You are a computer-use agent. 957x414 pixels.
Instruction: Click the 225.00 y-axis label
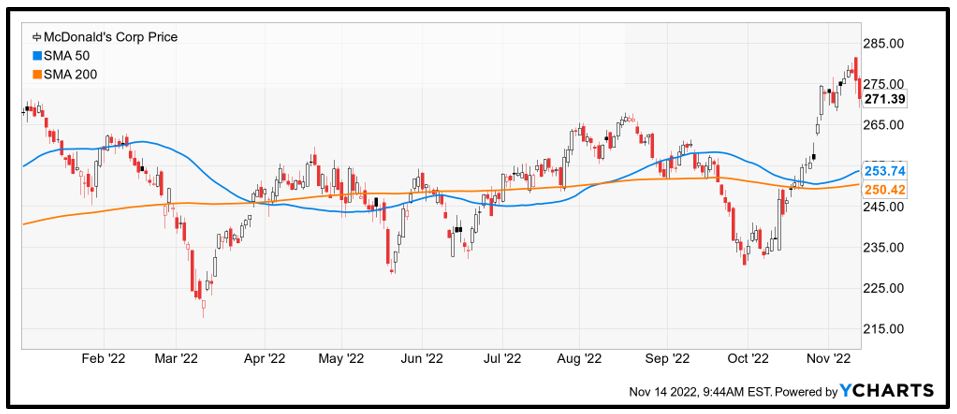884,288
